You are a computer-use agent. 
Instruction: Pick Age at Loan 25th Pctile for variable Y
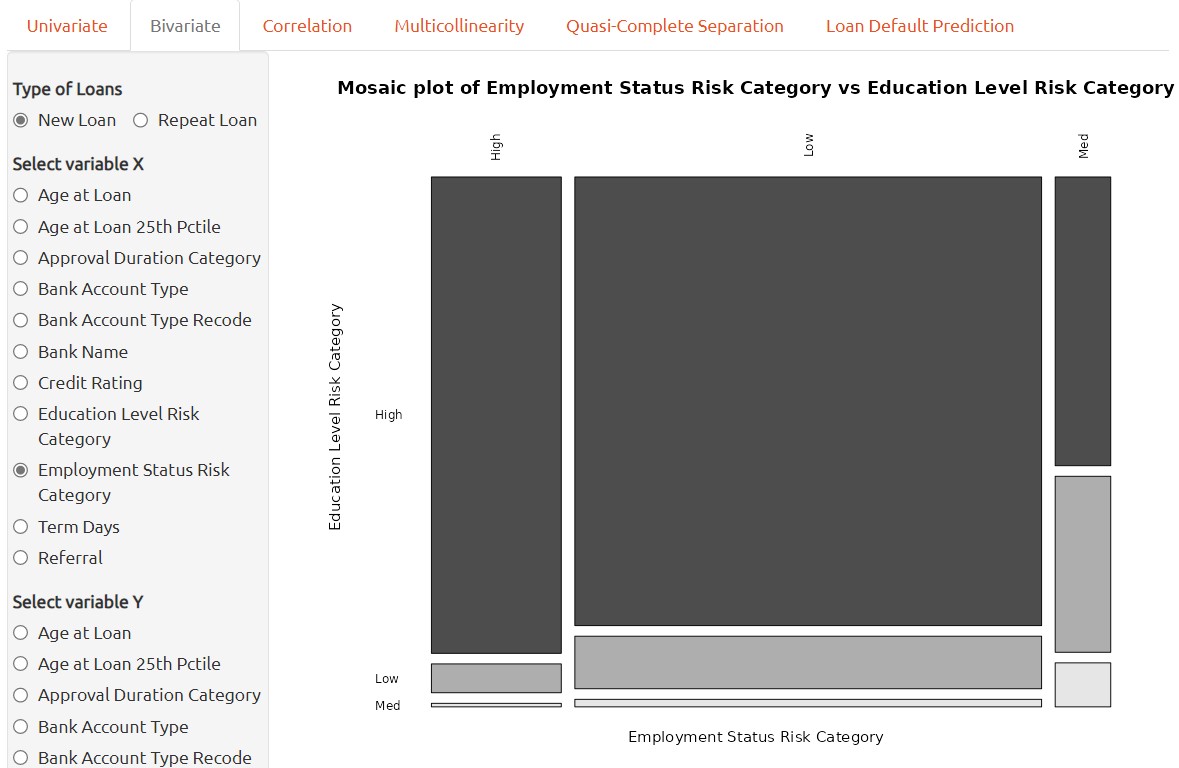tap(21, 664)
